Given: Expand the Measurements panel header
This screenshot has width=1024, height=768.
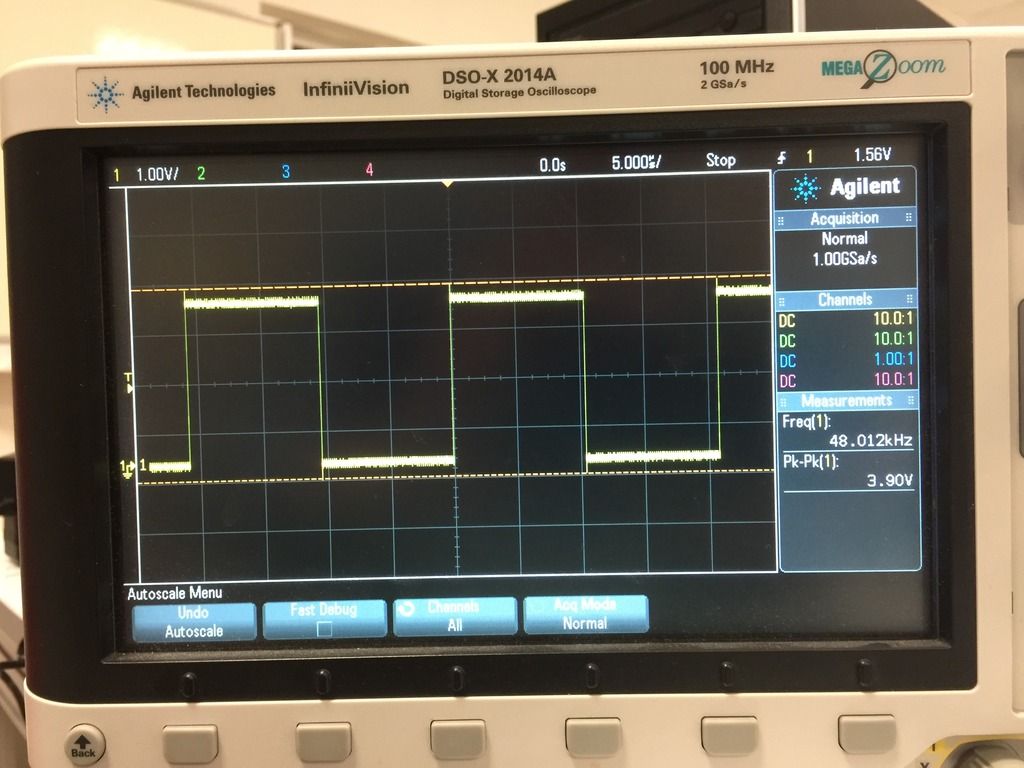Looking at the screenshot, I should pyautogui.click(x=845, y=400).
